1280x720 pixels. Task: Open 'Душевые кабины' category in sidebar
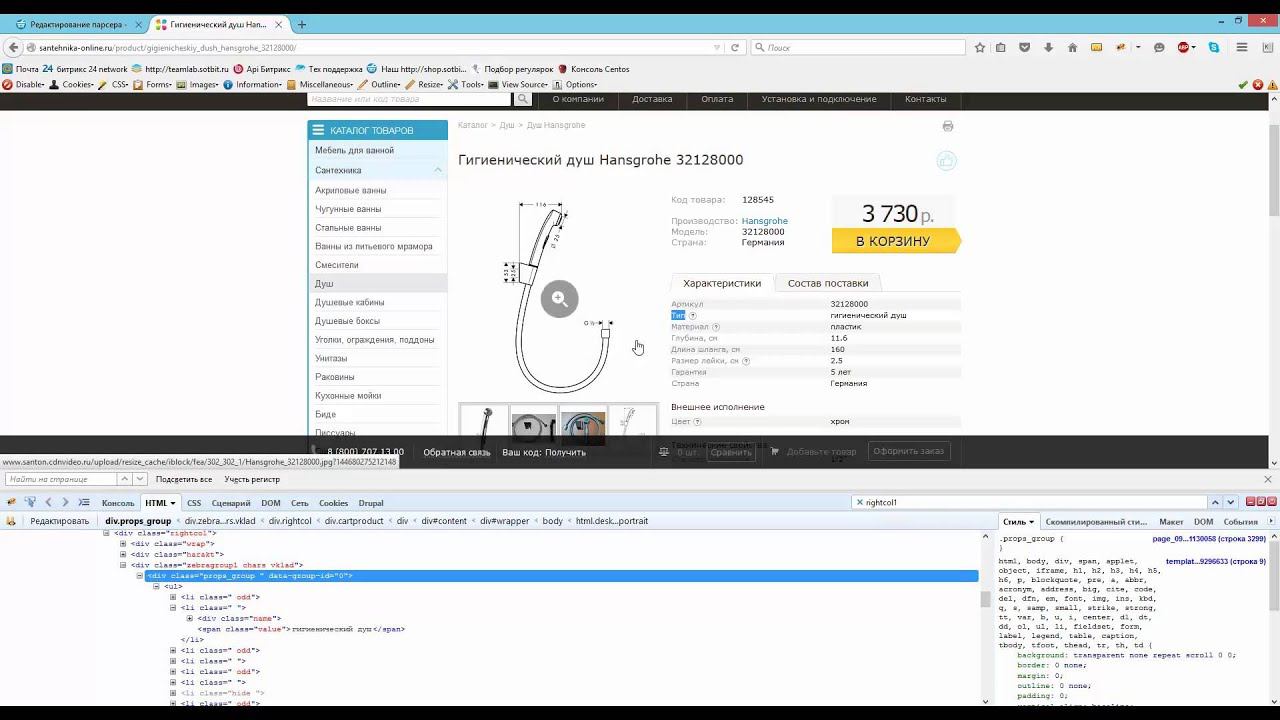349,302
